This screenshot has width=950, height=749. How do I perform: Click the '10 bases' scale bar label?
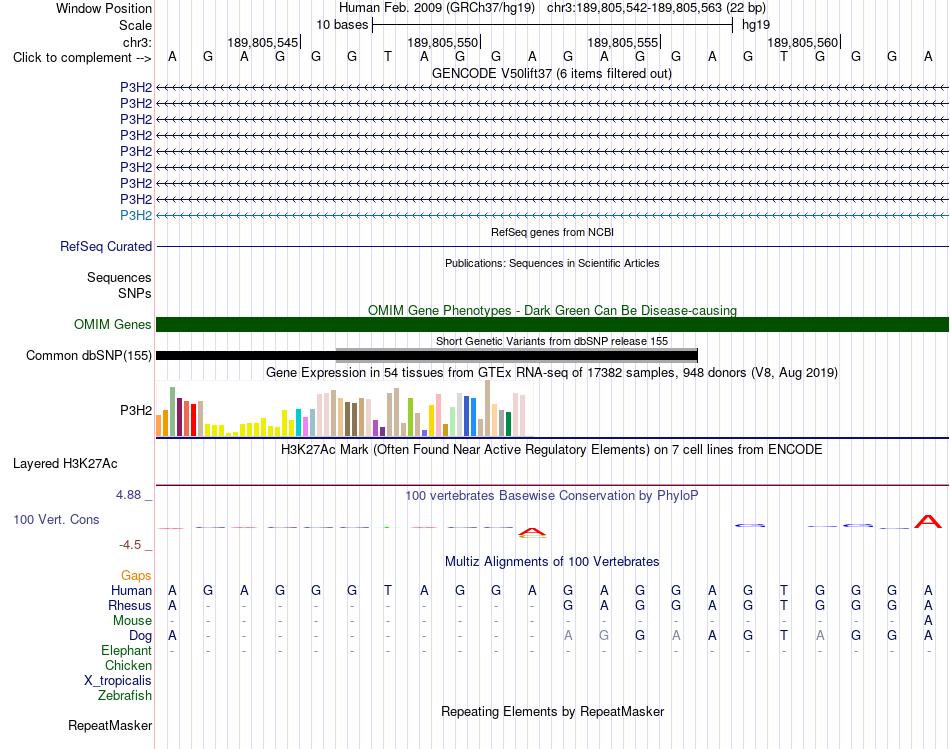[x=342, y=25]
